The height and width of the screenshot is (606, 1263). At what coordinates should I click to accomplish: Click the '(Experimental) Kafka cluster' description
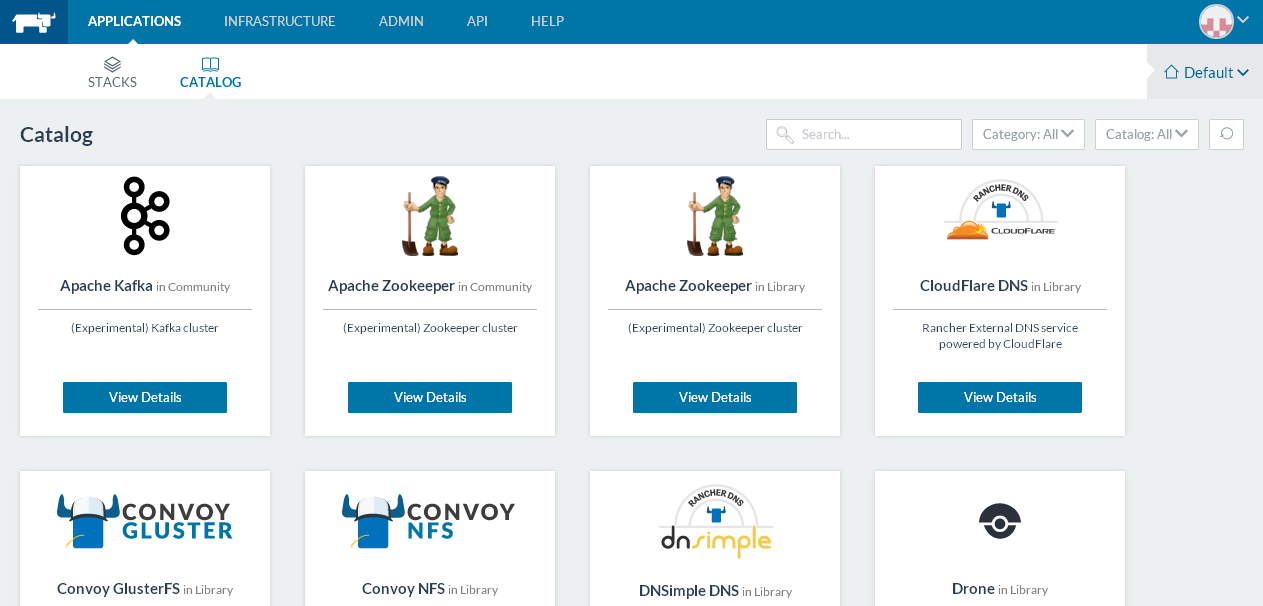pyautogui.click(x=145, y=328)
